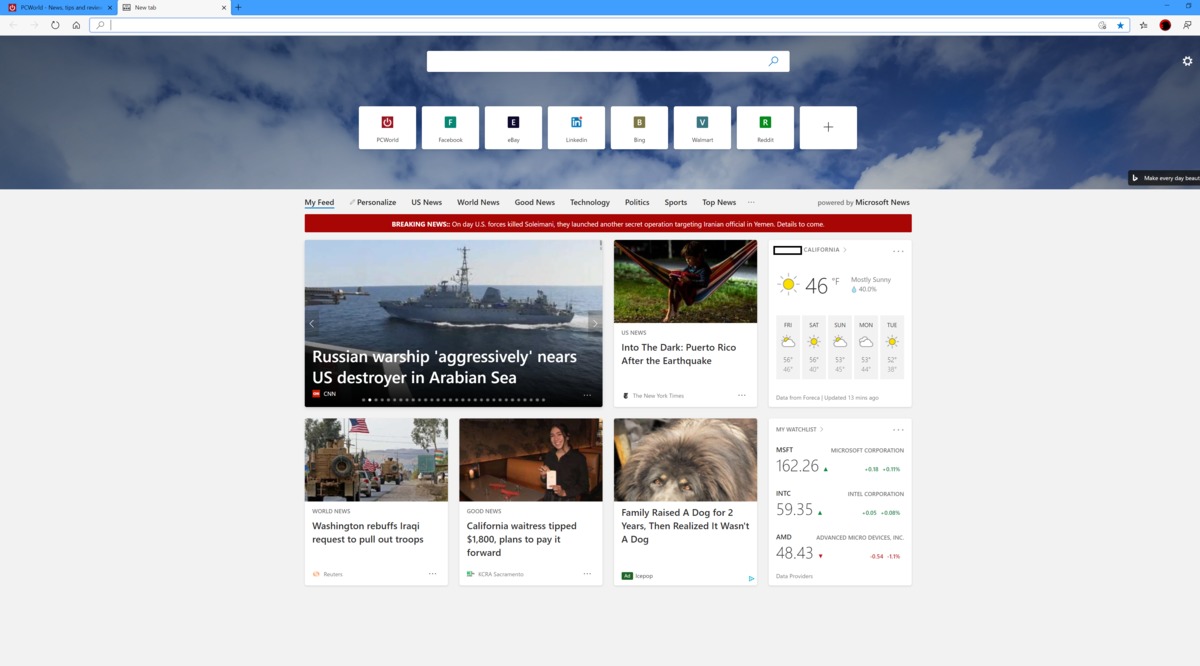Open 'Washington rebuffs Iraqi request' article

tap(368, 532)
